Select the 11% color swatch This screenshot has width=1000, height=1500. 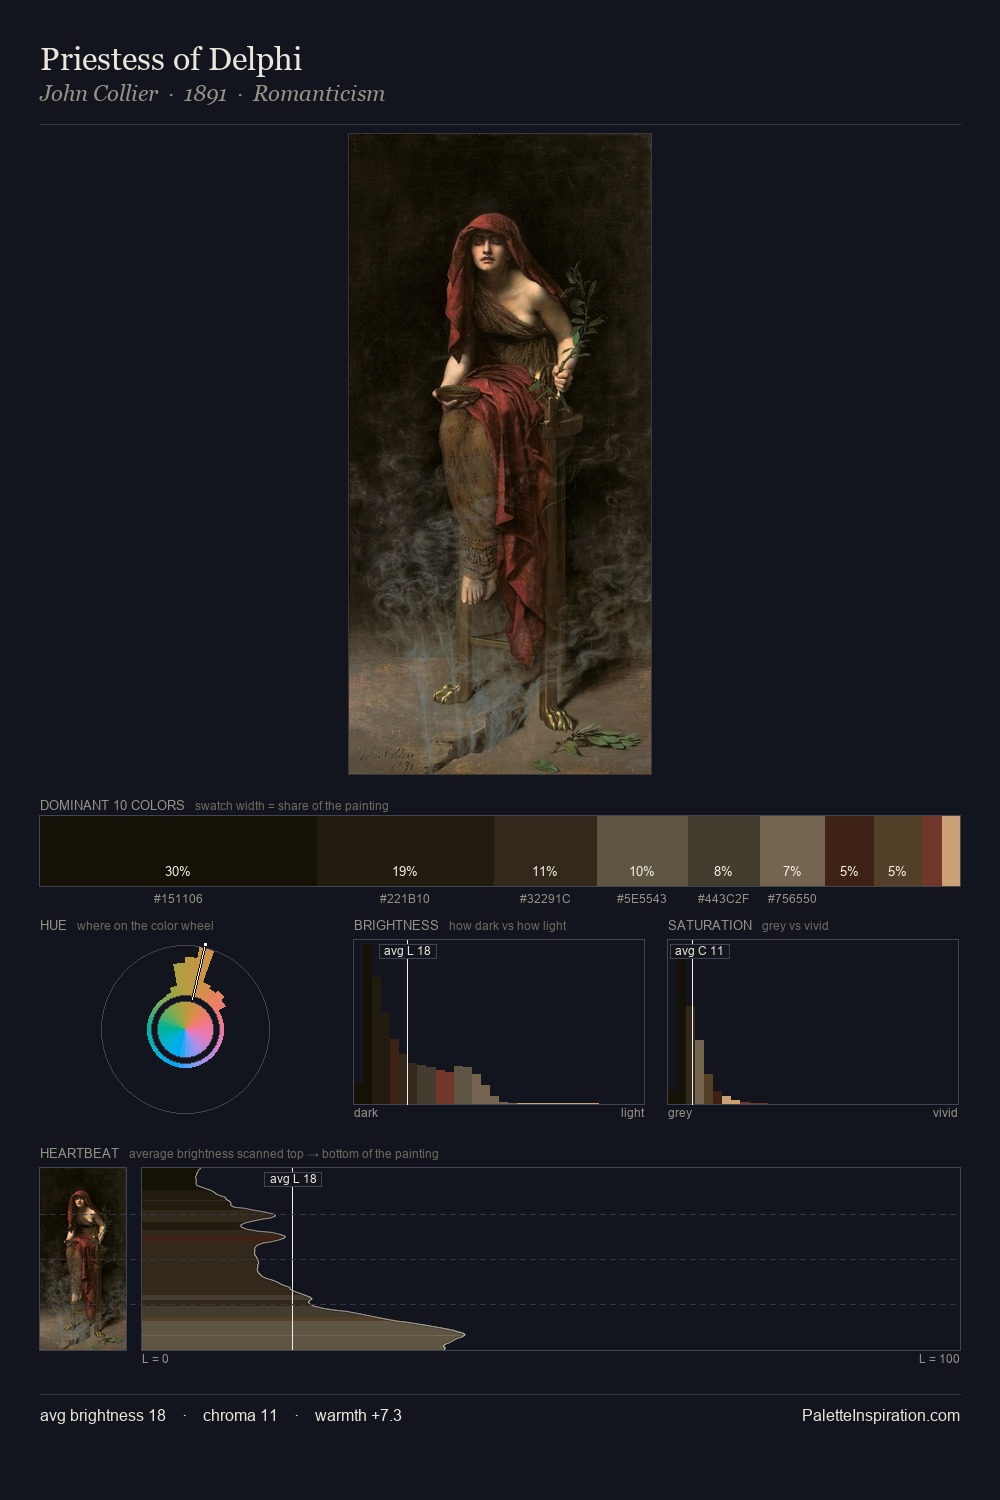point(545,851)
